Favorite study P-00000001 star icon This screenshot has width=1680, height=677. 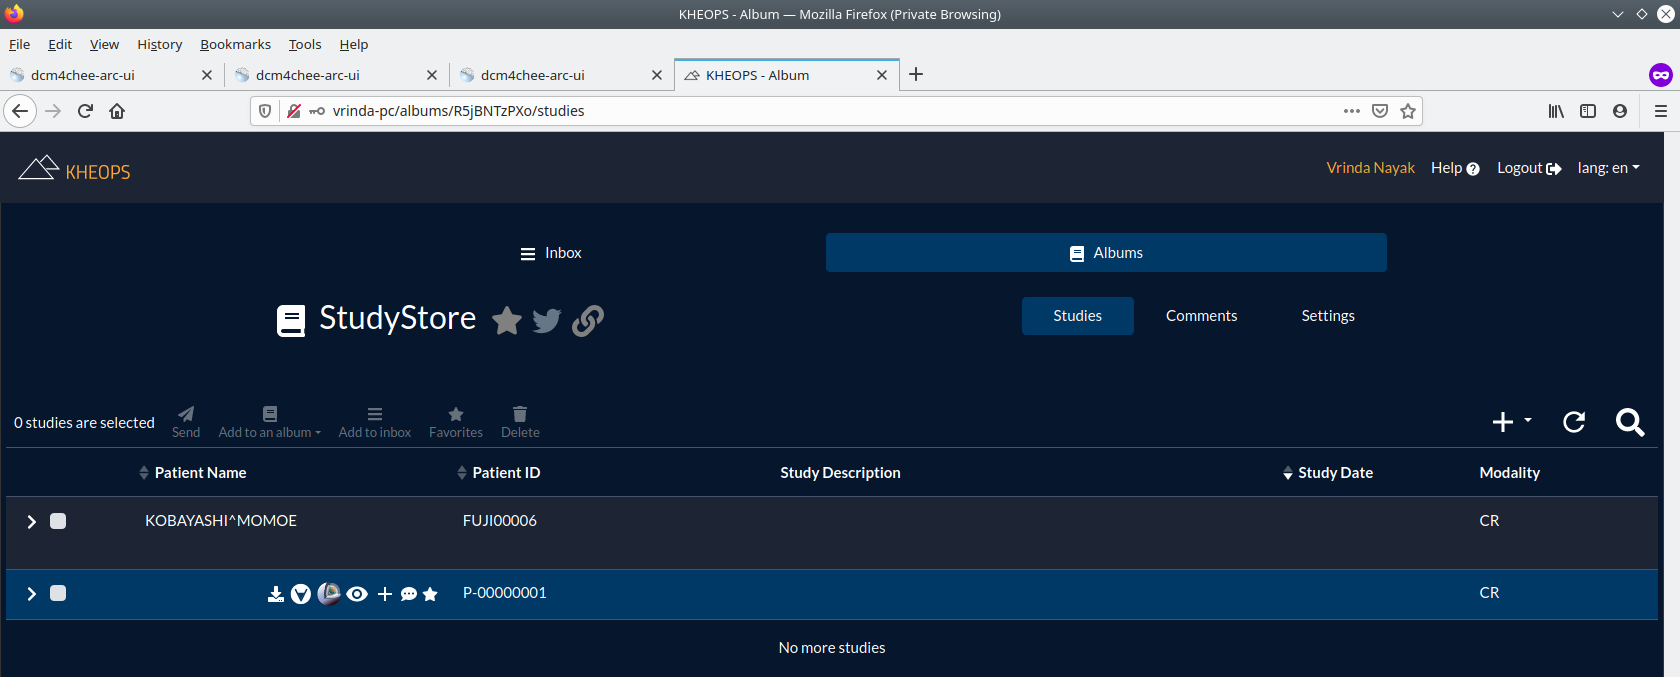click(x=430, y=594)
